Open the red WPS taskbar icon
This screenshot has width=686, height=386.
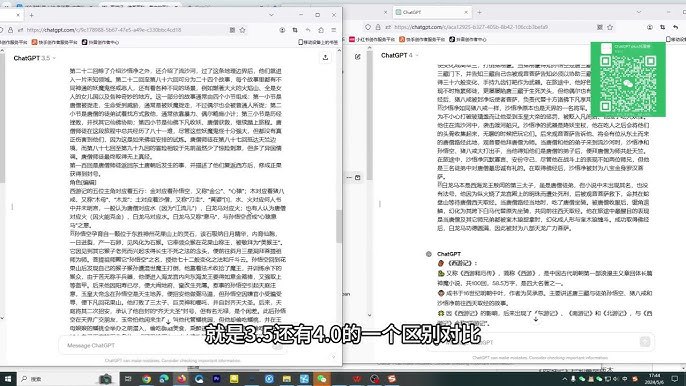click(x=357, y=379)
